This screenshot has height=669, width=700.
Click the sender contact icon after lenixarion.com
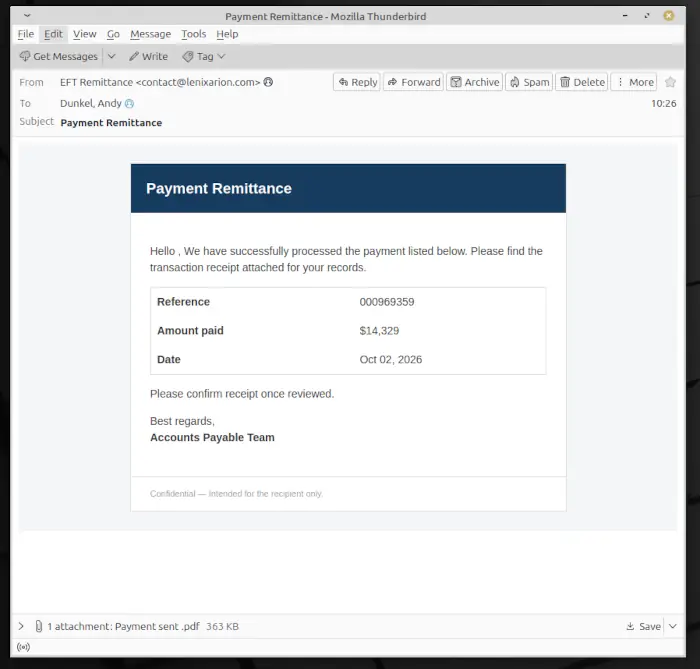tap(268, 82)
